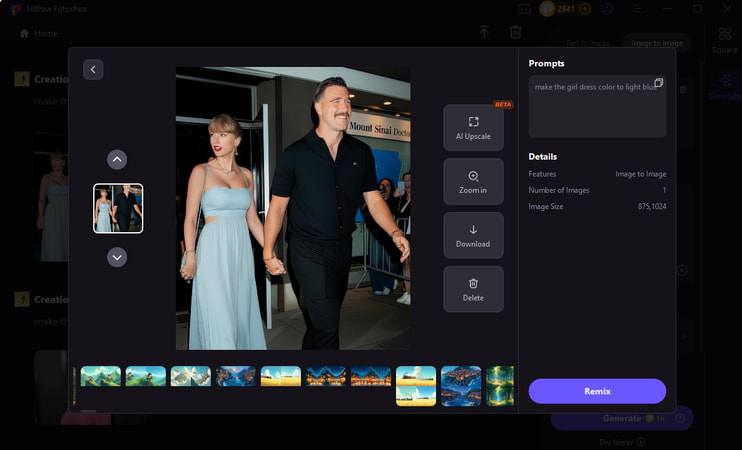742x450 pixels.
Task: Click the back arrow in the preview dialog
Action: 93,69
